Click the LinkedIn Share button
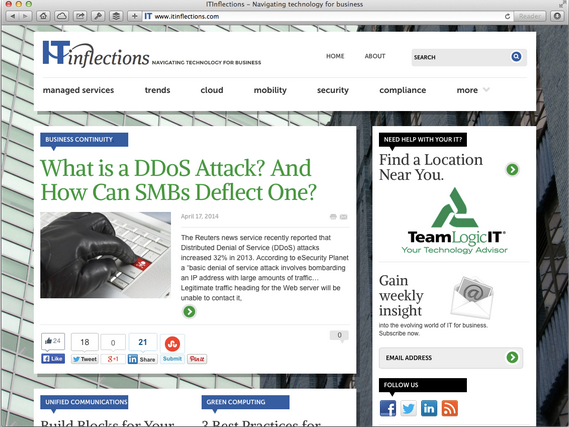The height and width of the screenshot is (427, 569). point(143,359)
